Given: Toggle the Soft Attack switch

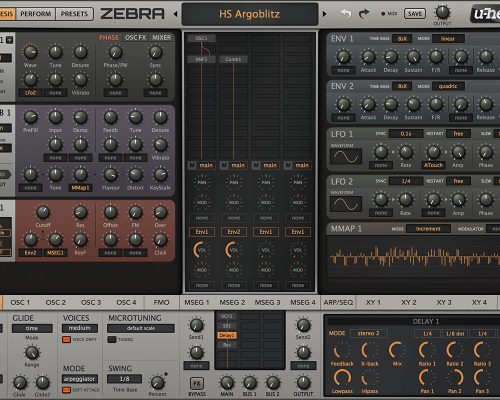Looking at the screenshot, I should coord(66,390).
